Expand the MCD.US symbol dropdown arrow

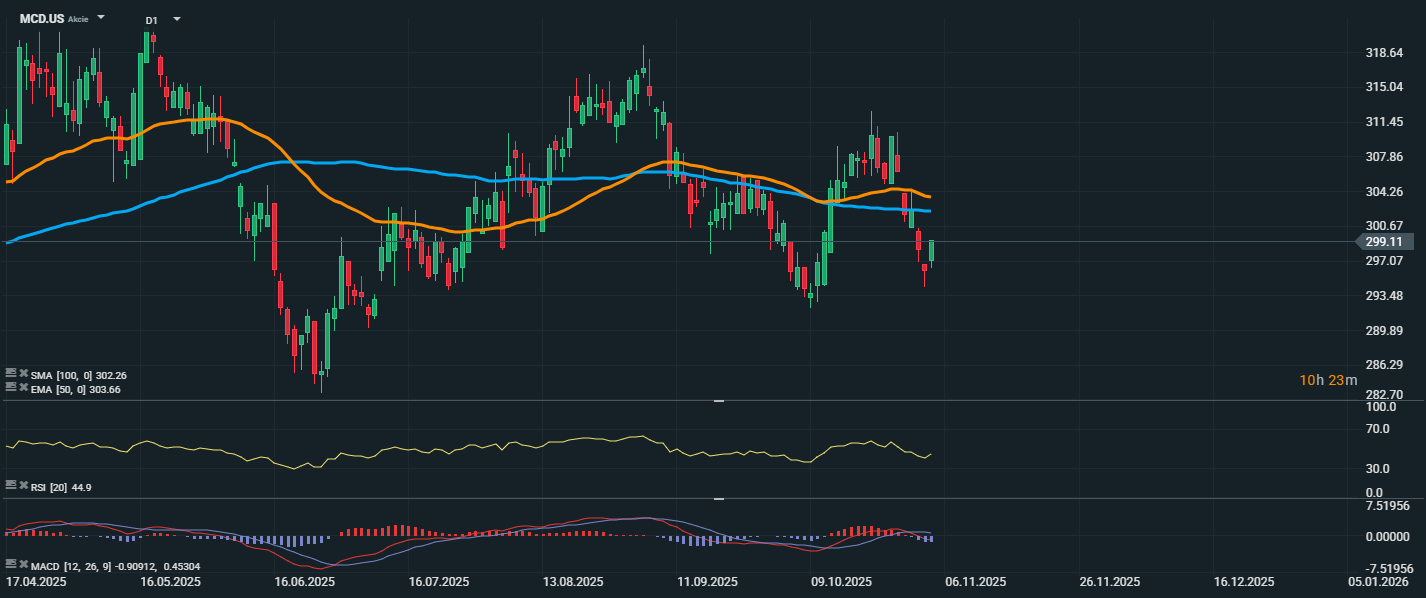[101, 18]
